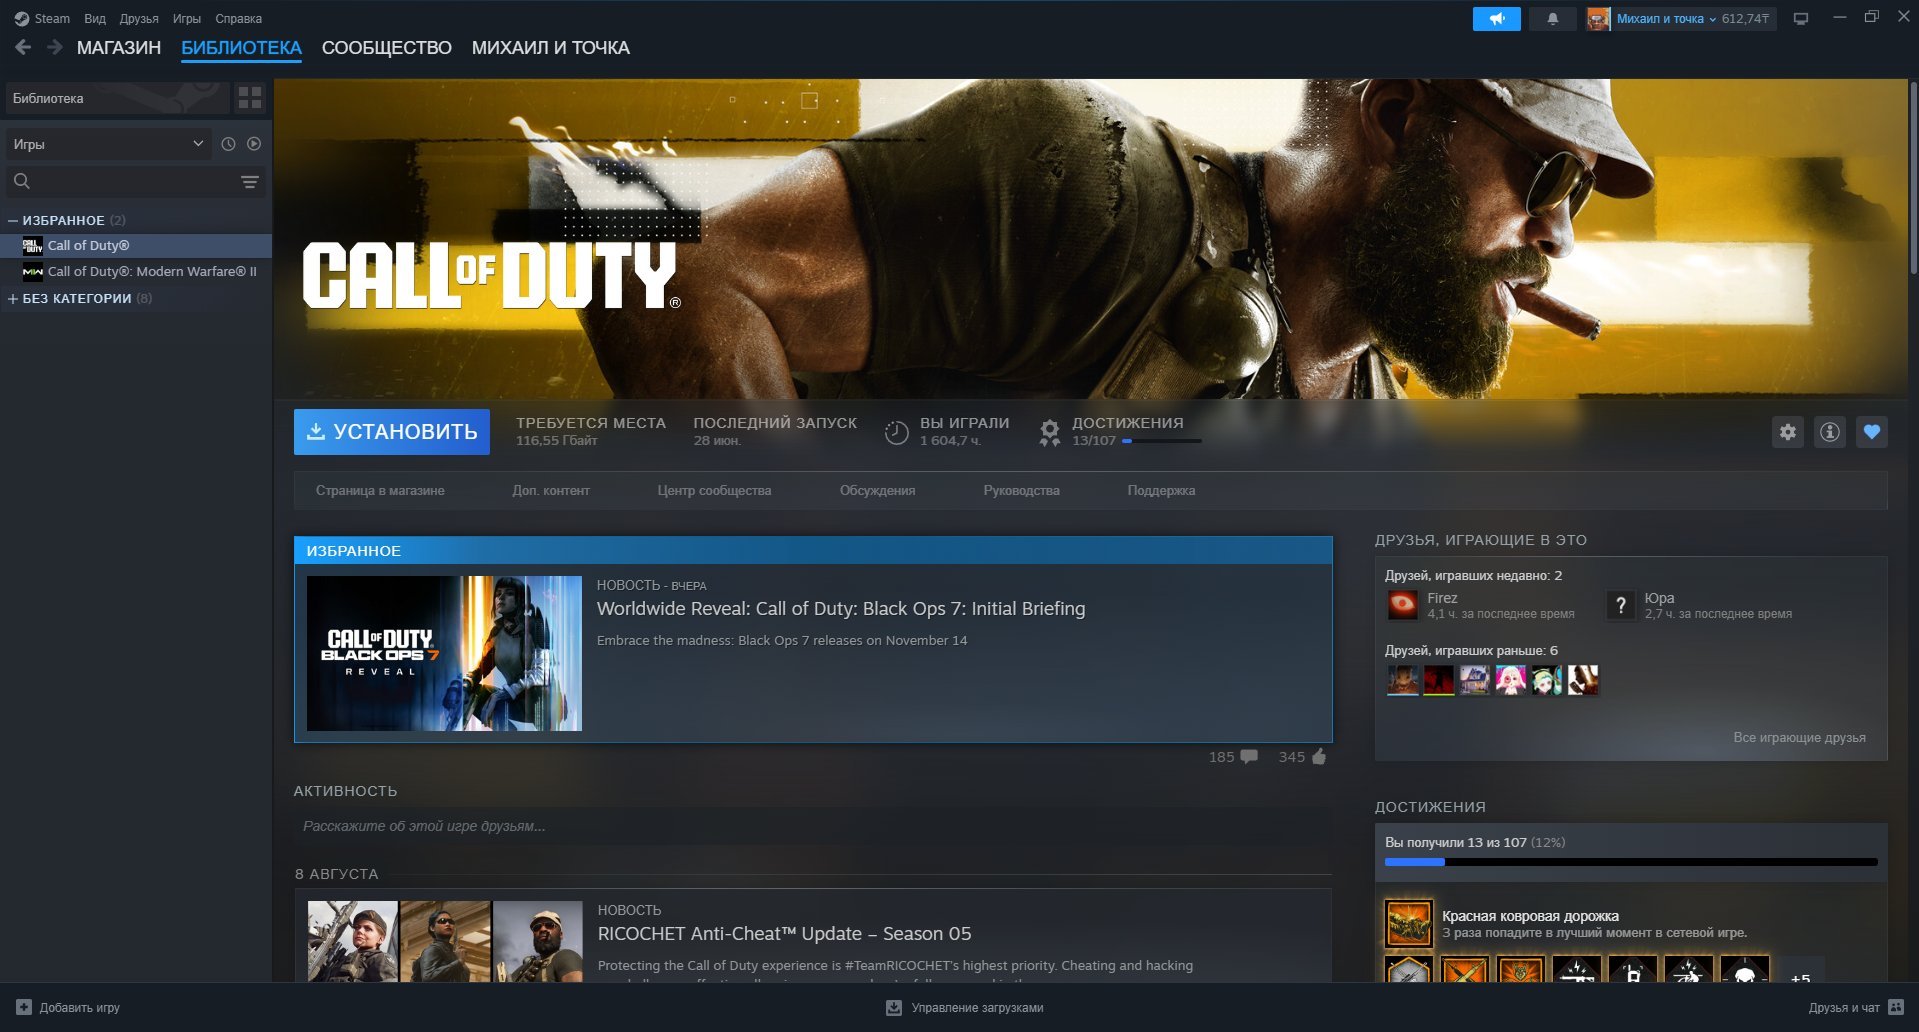This screenshot has width=1919, height=1032.
Task: Click the profile avatar in header
Action: pyautogui.click(x=1598, y=19)
